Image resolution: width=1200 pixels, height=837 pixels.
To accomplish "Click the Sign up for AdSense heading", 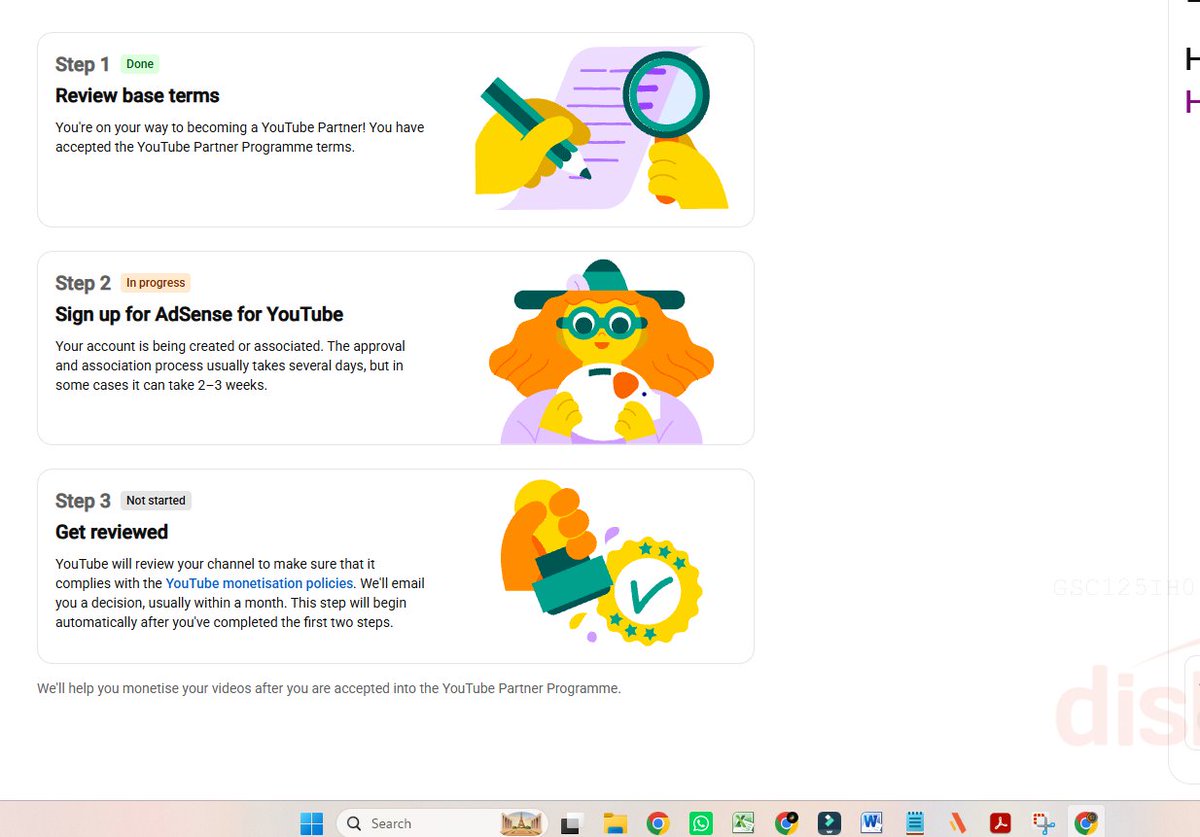I will [199, 314].
